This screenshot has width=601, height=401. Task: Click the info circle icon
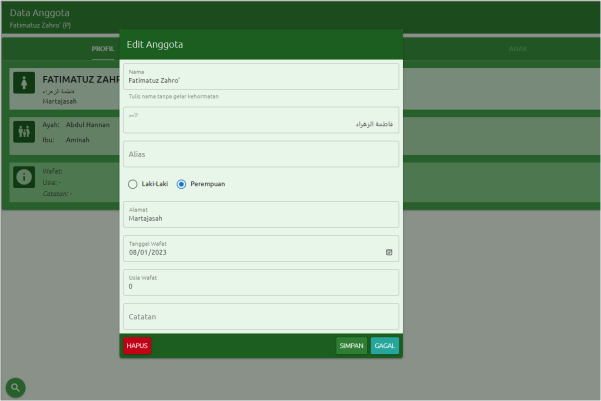[25, 178]
